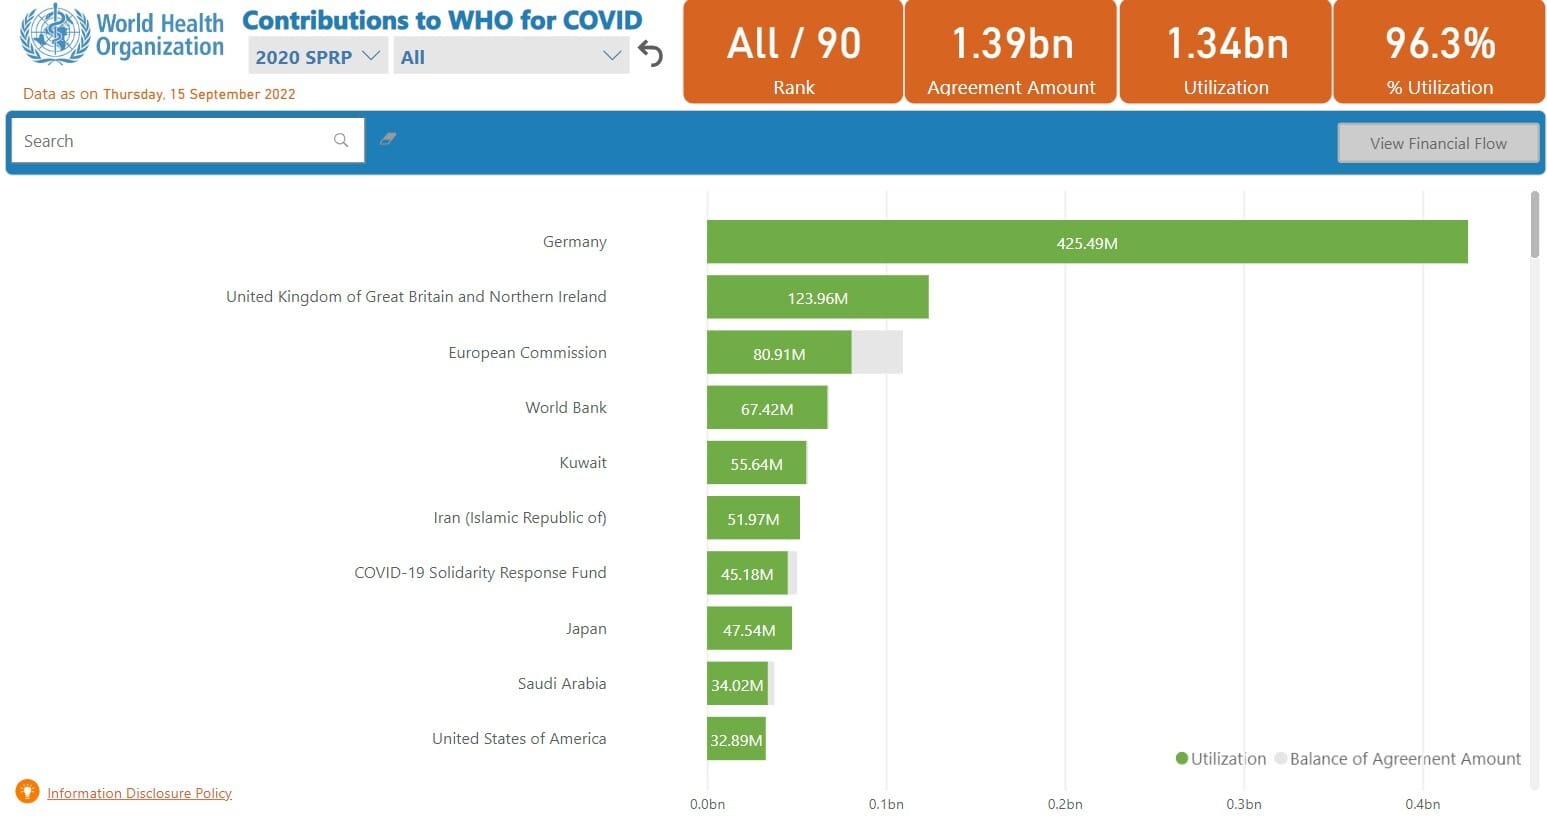The width and height of the screenshot is (1547, 823).
Task: Expand the All filter dropdown
Action: coord(511,57)
